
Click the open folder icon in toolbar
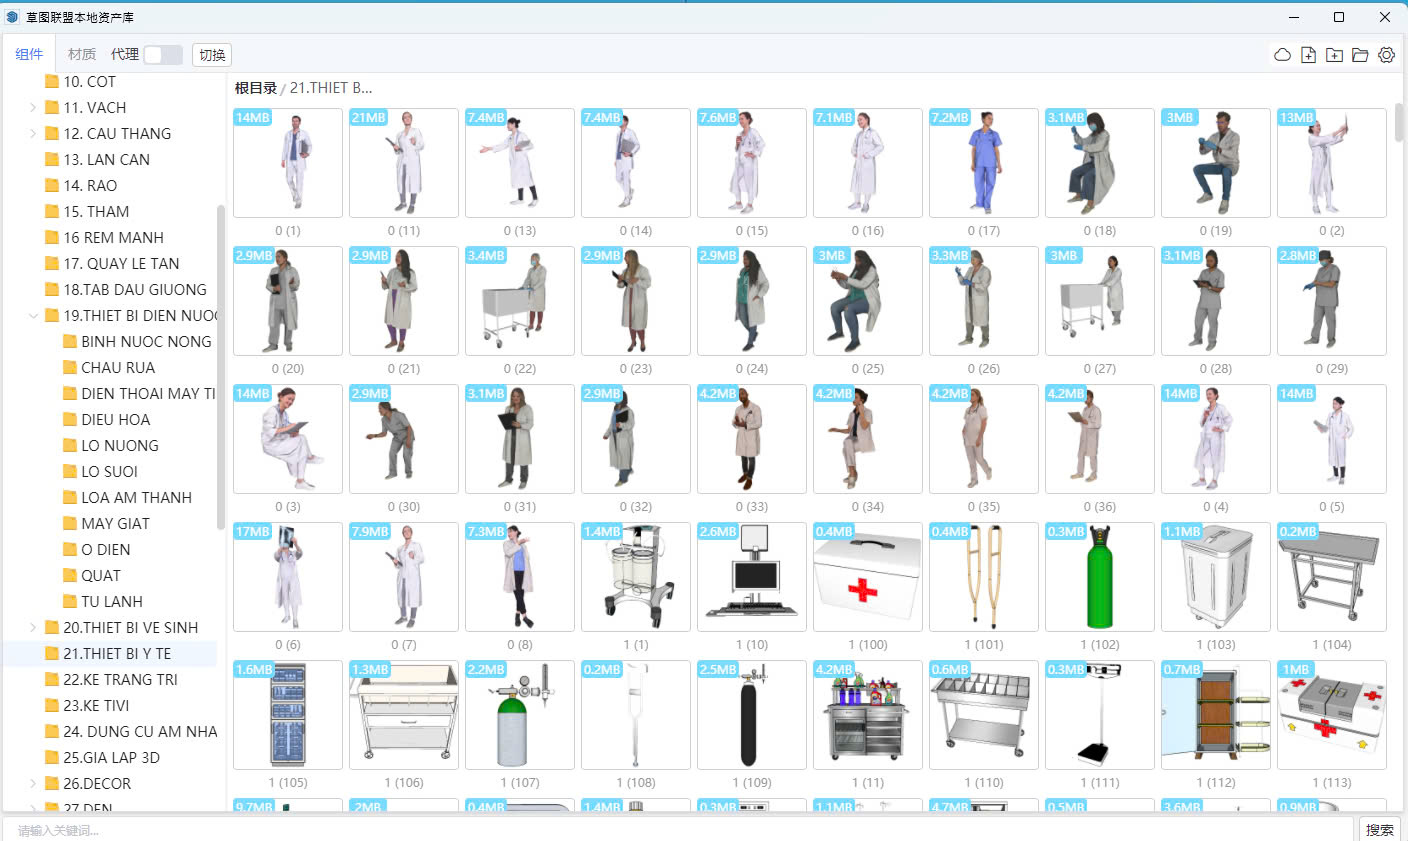coord(1360,55)
